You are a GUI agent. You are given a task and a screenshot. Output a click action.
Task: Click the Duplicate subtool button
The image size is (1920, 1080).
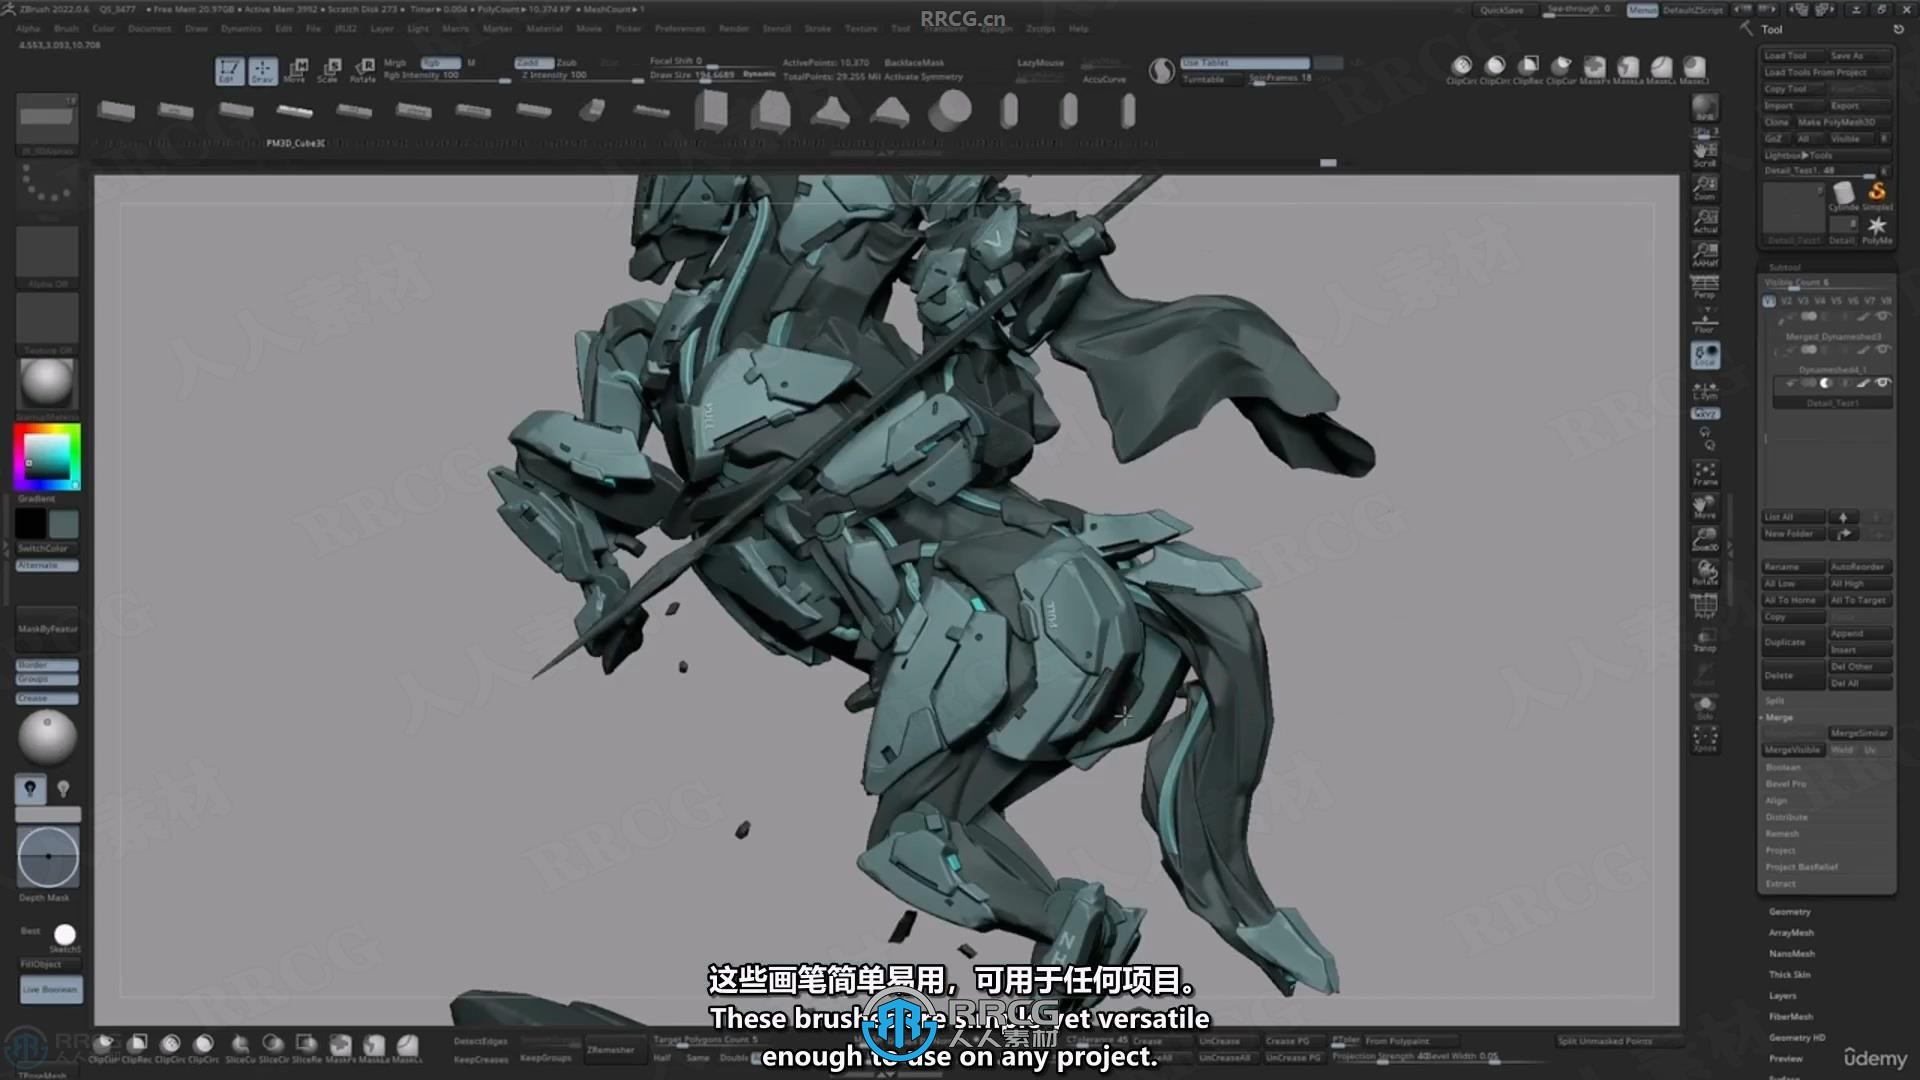pos(1793,642)
